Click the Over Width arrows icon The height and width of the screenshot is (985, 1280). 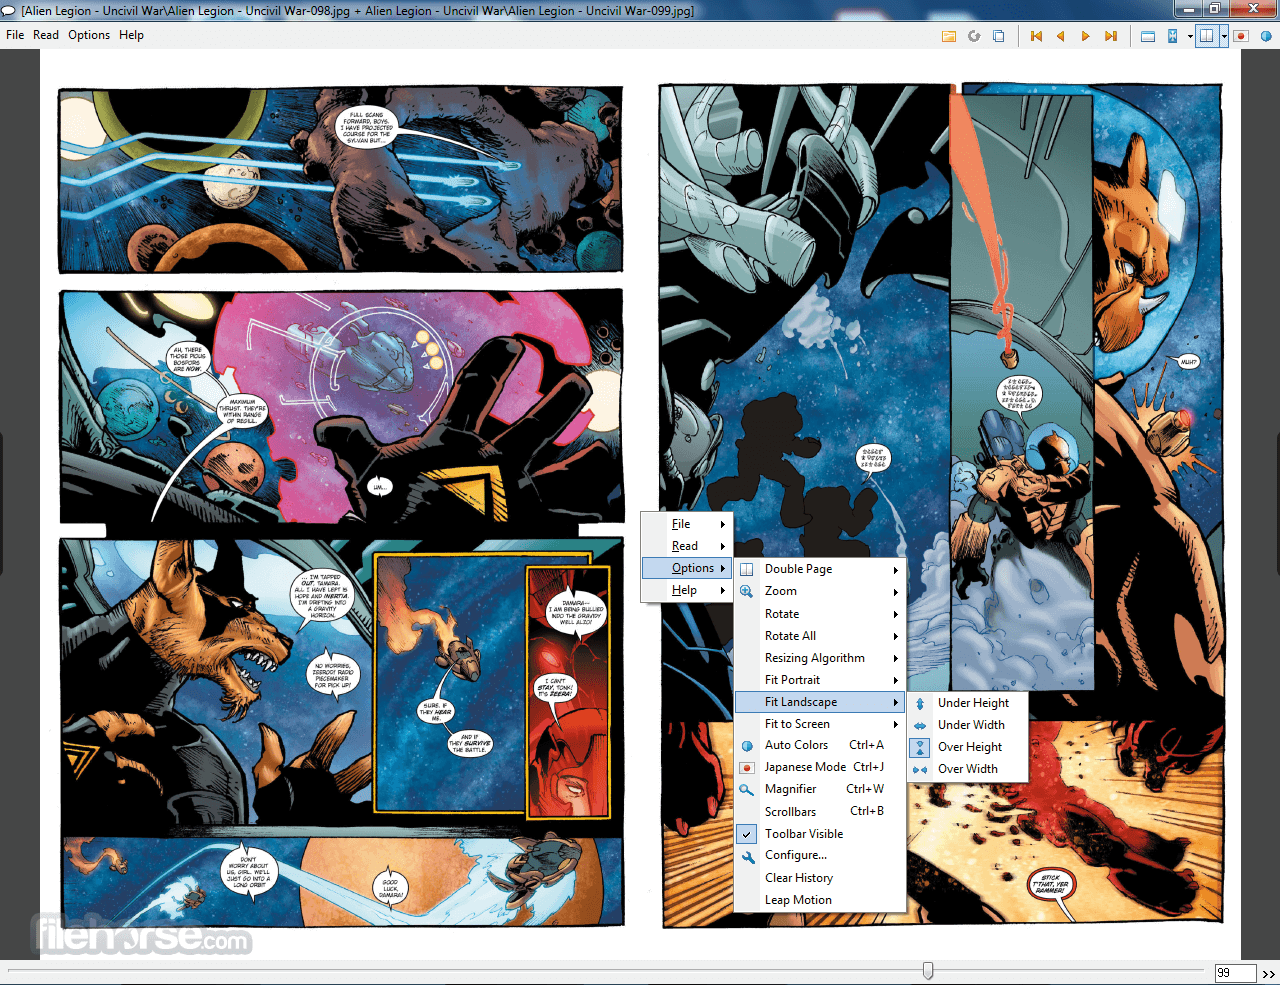[920, 770]
